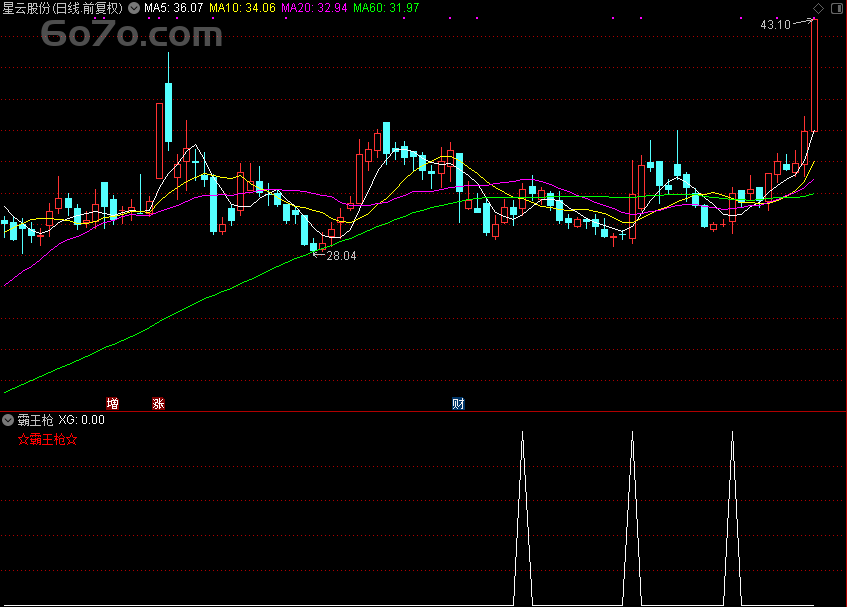
Task: Click the 增 event marker icon
Action: tap(112, 403)
